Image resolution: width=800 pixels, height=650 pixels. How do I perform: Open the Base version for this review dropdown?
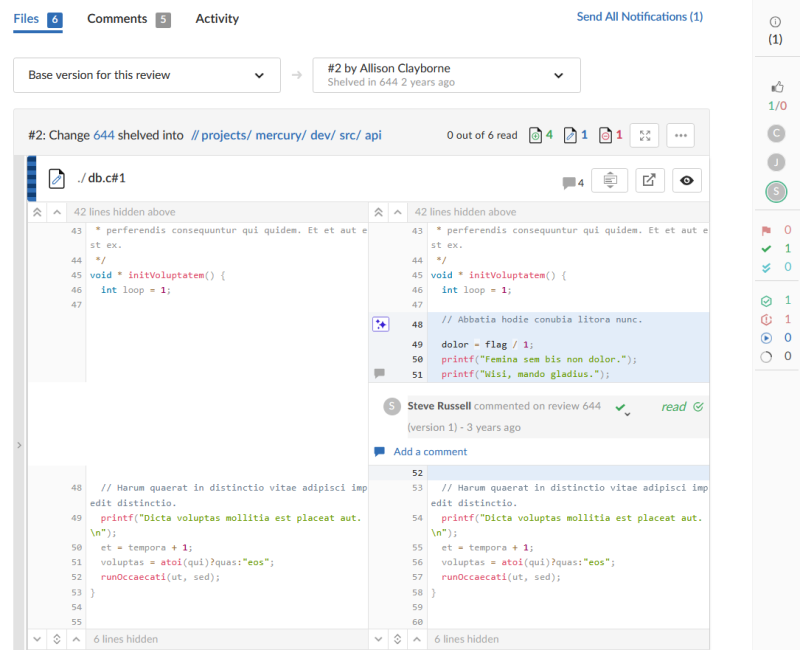coord(146,75)
